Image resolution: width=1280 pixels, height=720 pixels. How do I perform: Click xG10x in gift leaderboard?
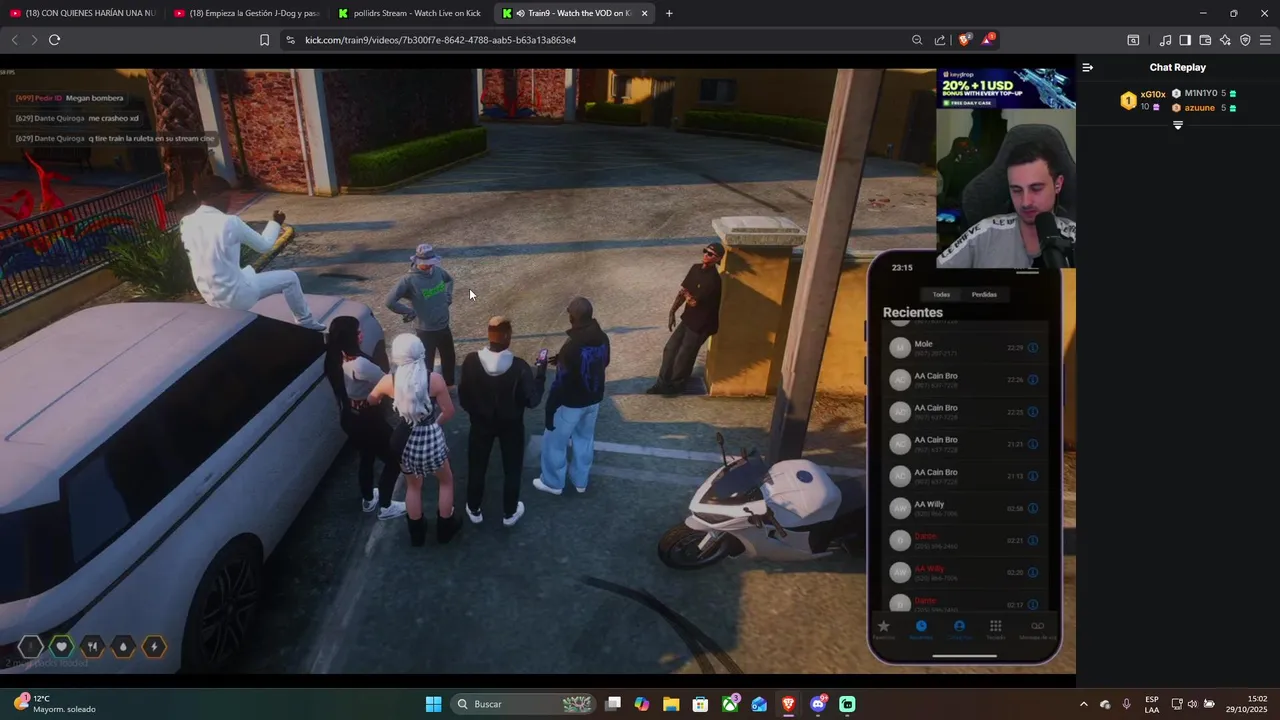(x=1152, y=94)
